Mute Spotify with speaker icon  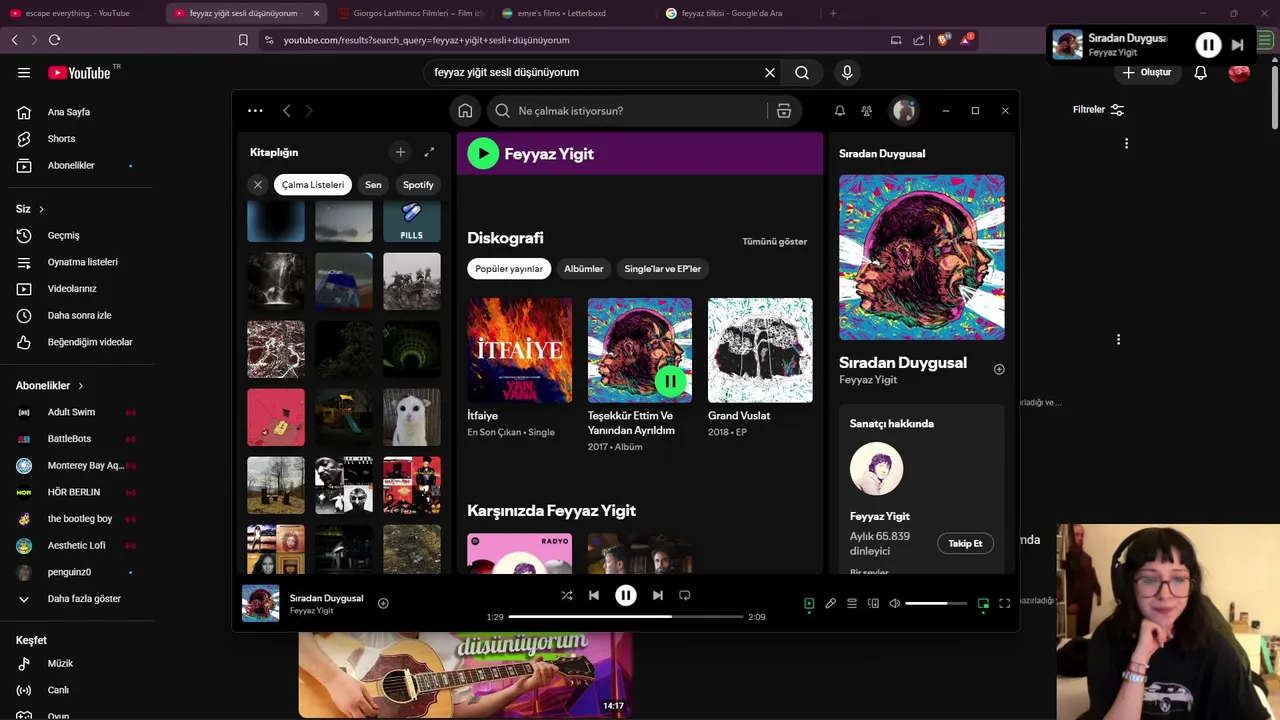[x=895, y=604]
